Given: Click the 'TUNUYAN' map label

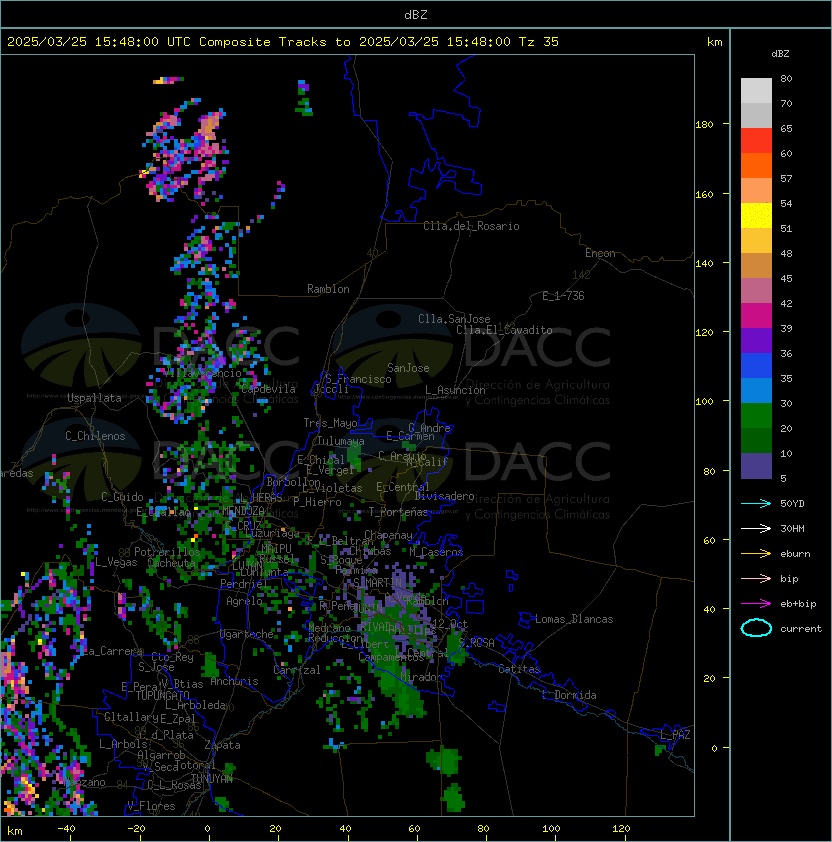Looking at the screenshot, I should (x=212, y=778).
